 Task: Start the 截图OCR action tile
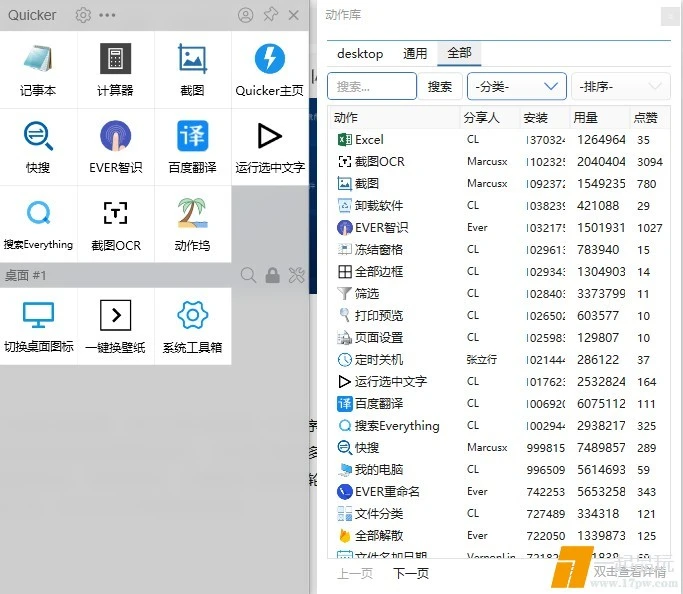point(115,223)
